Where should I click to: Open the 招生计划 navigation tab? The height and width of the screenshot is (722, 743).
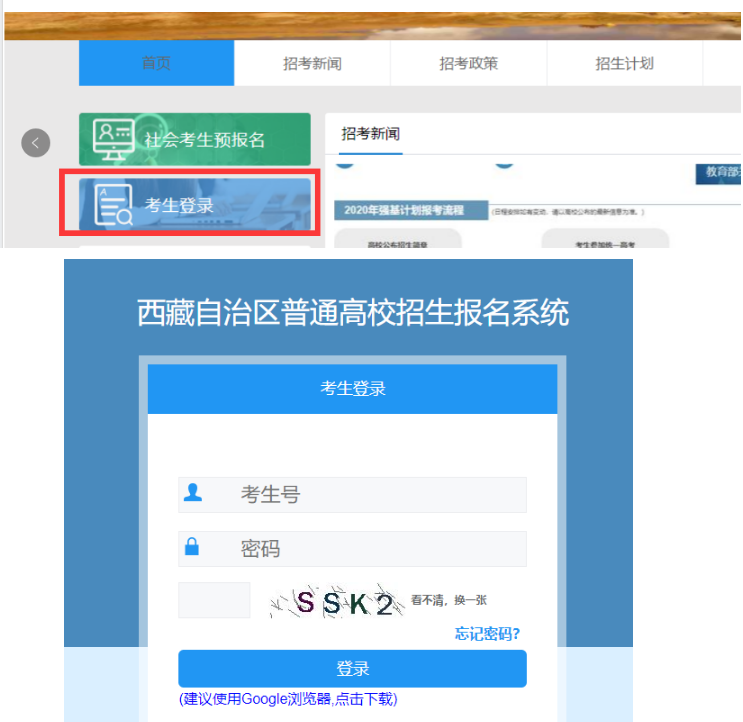tap(624, 63)
